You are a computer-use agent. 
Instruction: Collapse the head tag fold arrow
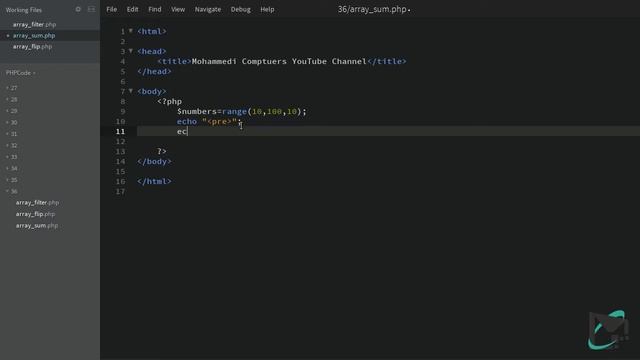131,51
